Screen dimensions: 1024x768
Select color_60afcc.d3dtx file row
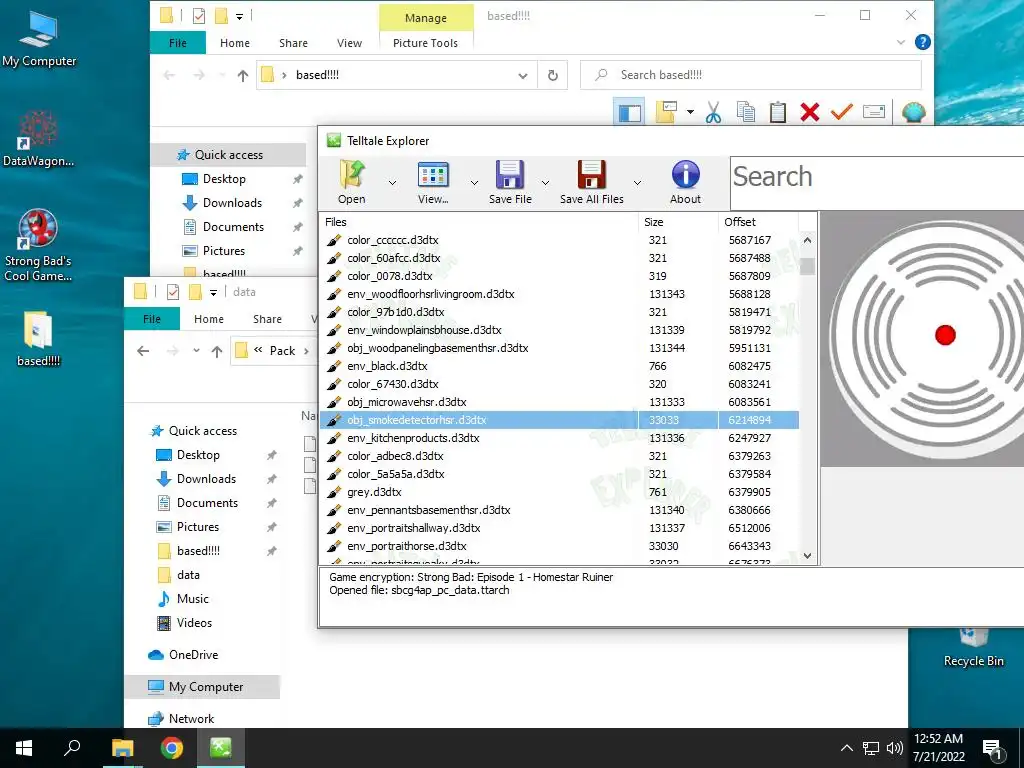(x=560, y=258)
